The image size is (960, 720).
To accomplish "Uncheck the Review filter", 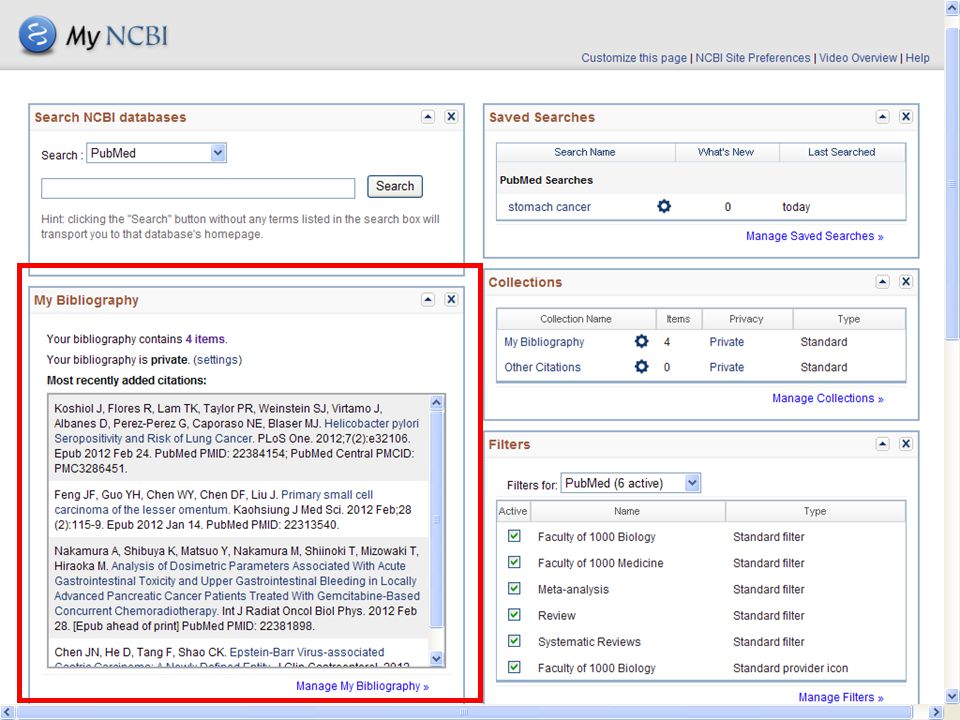I will [x=514, y=615].
